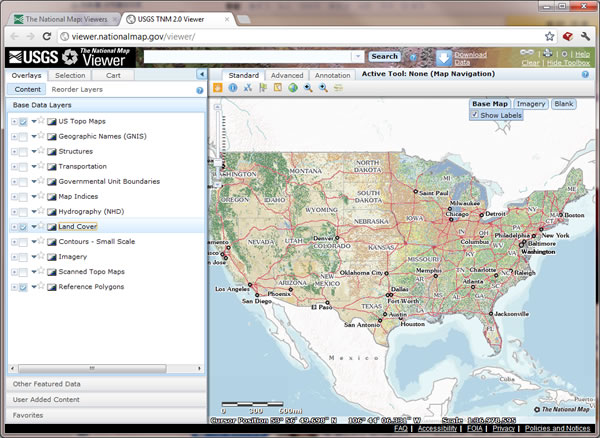
Task: Select the XY coordinates tool
Action: pyautogui.click(x=248, y=88)
